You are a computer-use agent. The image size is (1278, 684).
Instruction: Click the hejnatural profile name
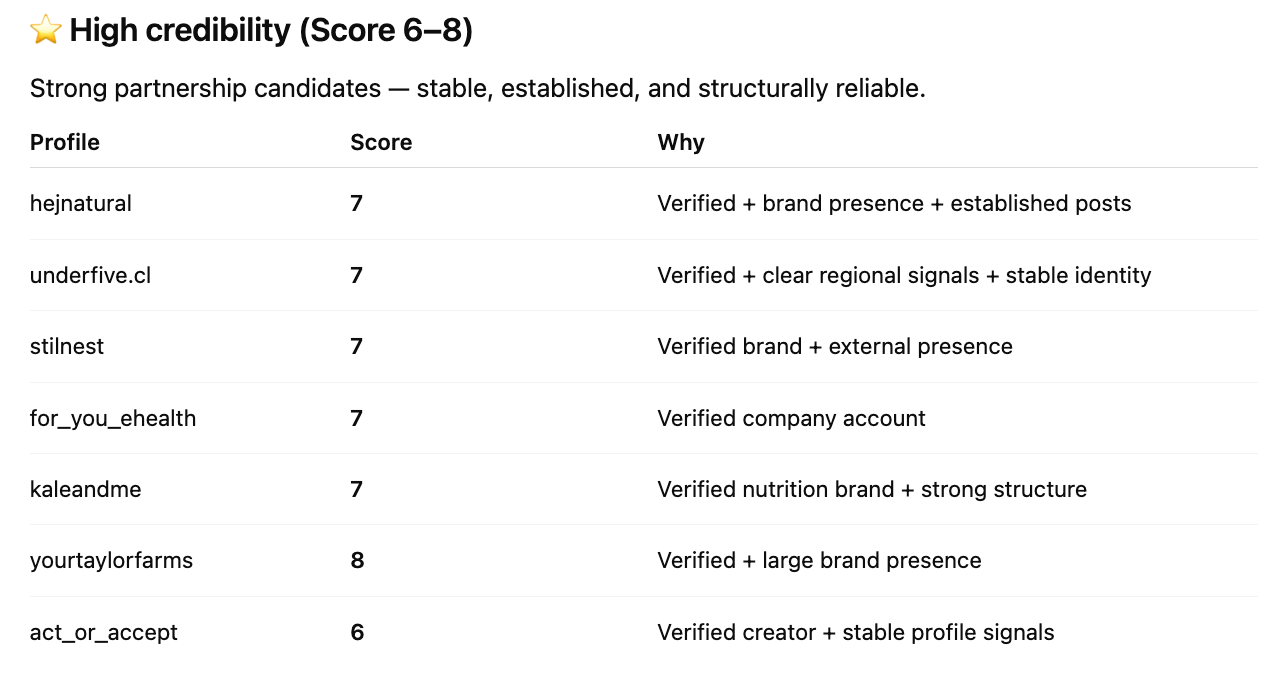[x=81, y=203]
